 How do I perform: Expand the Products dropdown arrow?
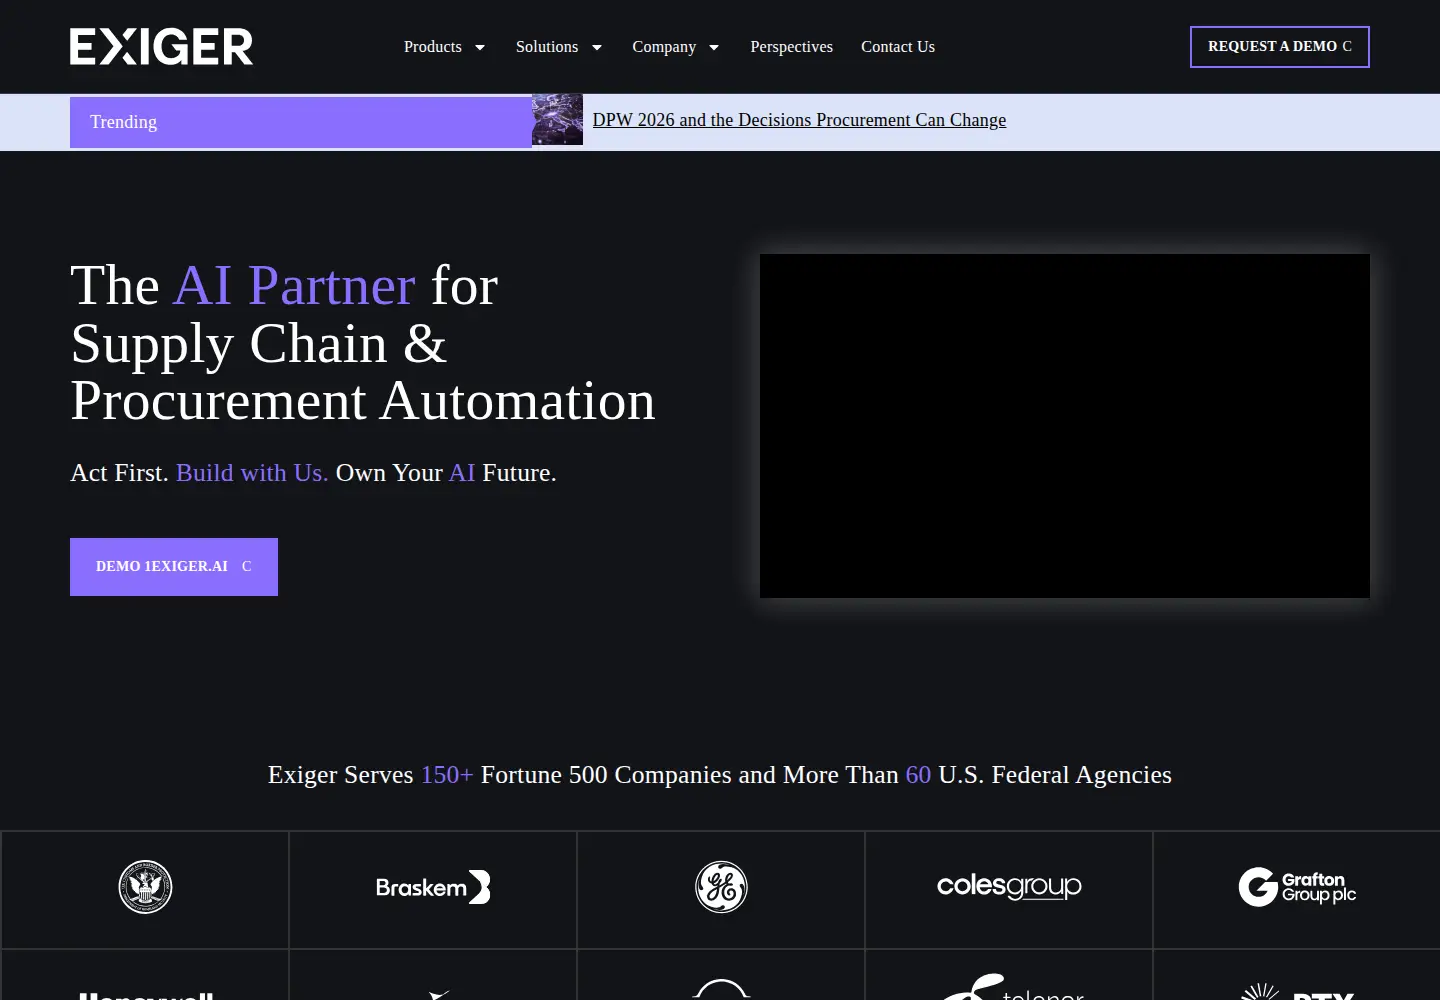click(x=480, y=47)
